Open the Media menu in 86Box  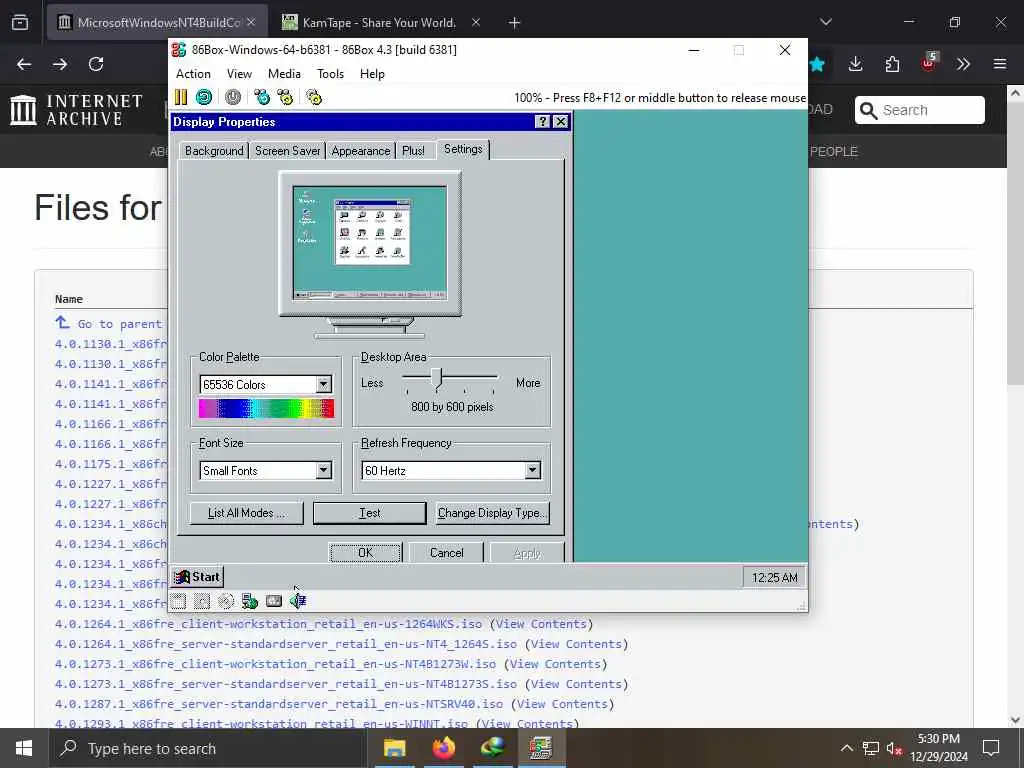point(284,74)
